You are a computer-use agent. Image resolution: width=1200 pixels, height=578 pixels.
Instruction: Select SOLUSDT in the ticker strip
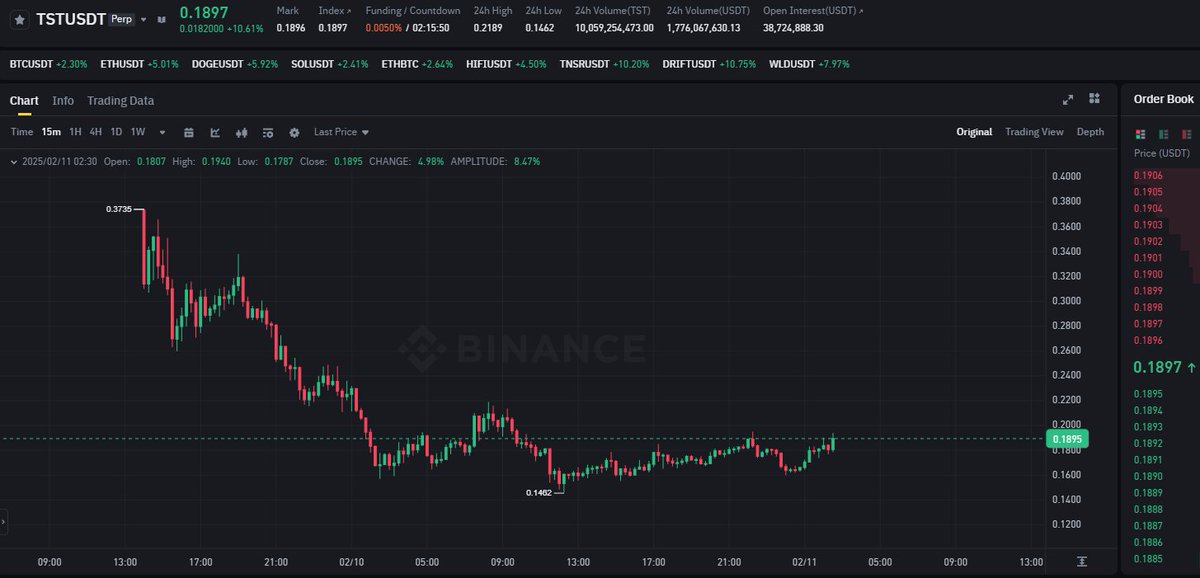[x=330, y=64]
